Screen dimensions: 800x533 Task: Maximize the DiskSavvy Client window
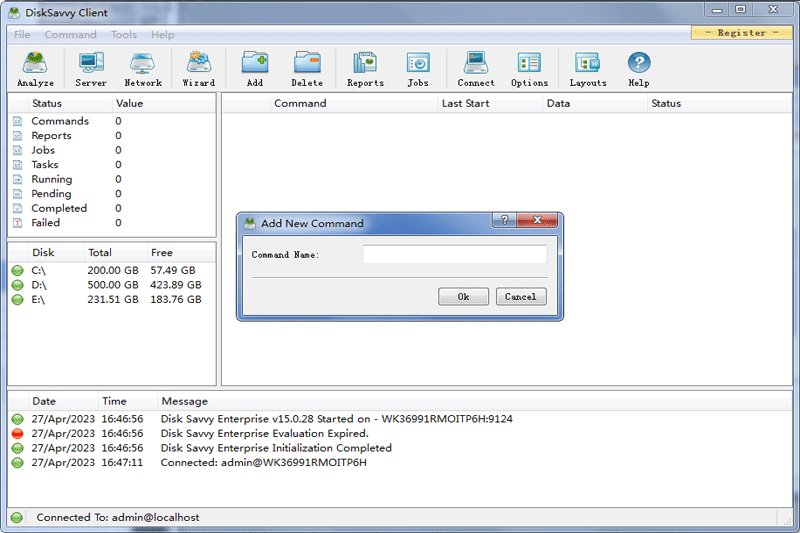741,10
